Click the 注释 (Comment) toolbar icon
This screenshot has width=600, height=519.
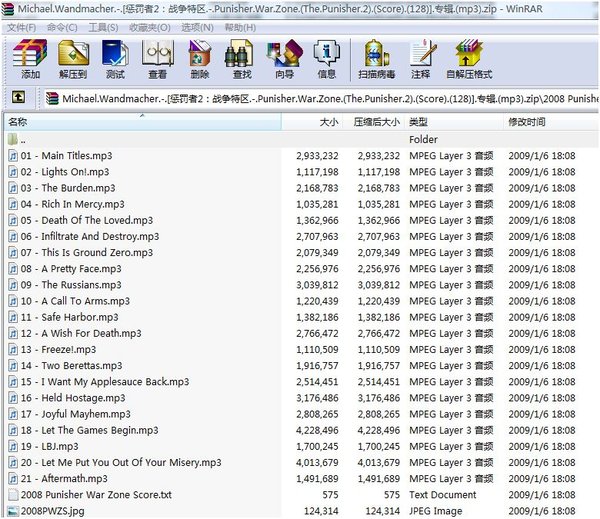(423, 54)
